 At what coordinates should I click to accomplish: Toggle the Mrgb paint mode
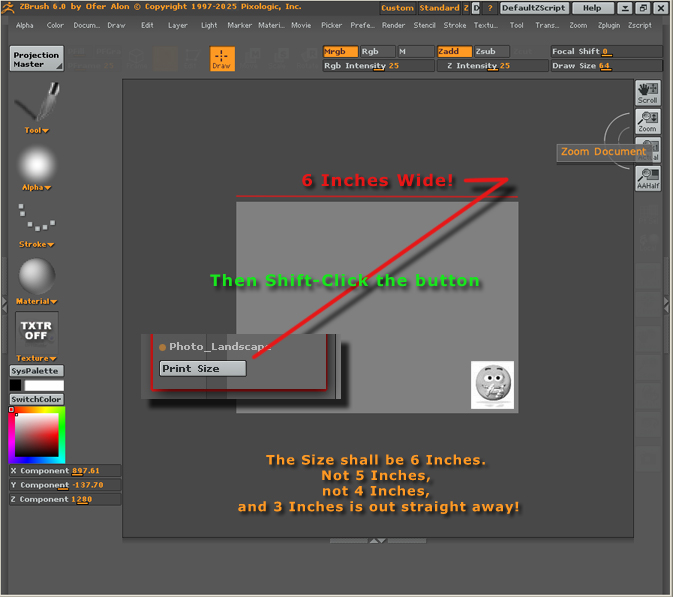340,52
